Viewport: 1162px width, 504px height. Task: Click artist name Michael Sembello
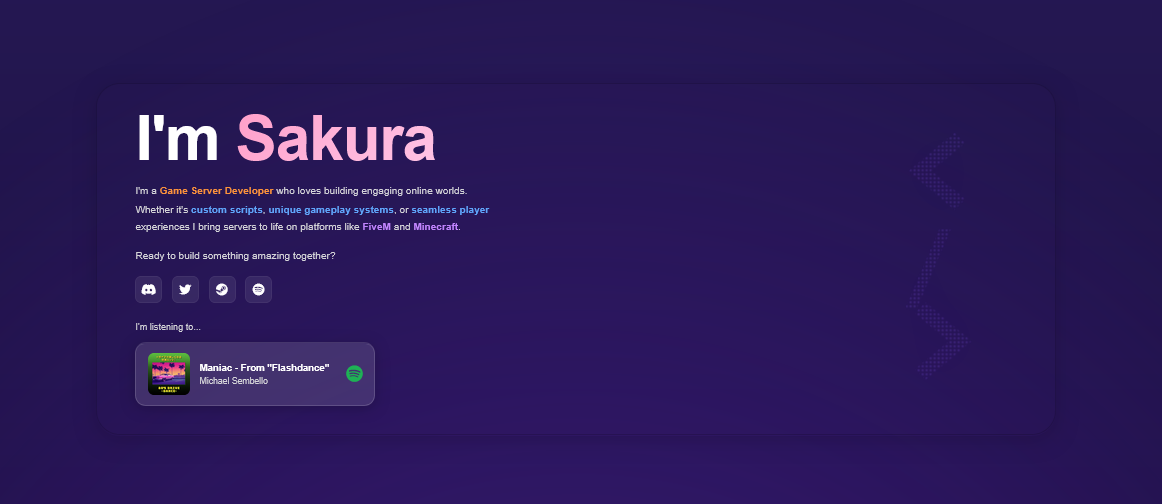click(x=233, y=381)
